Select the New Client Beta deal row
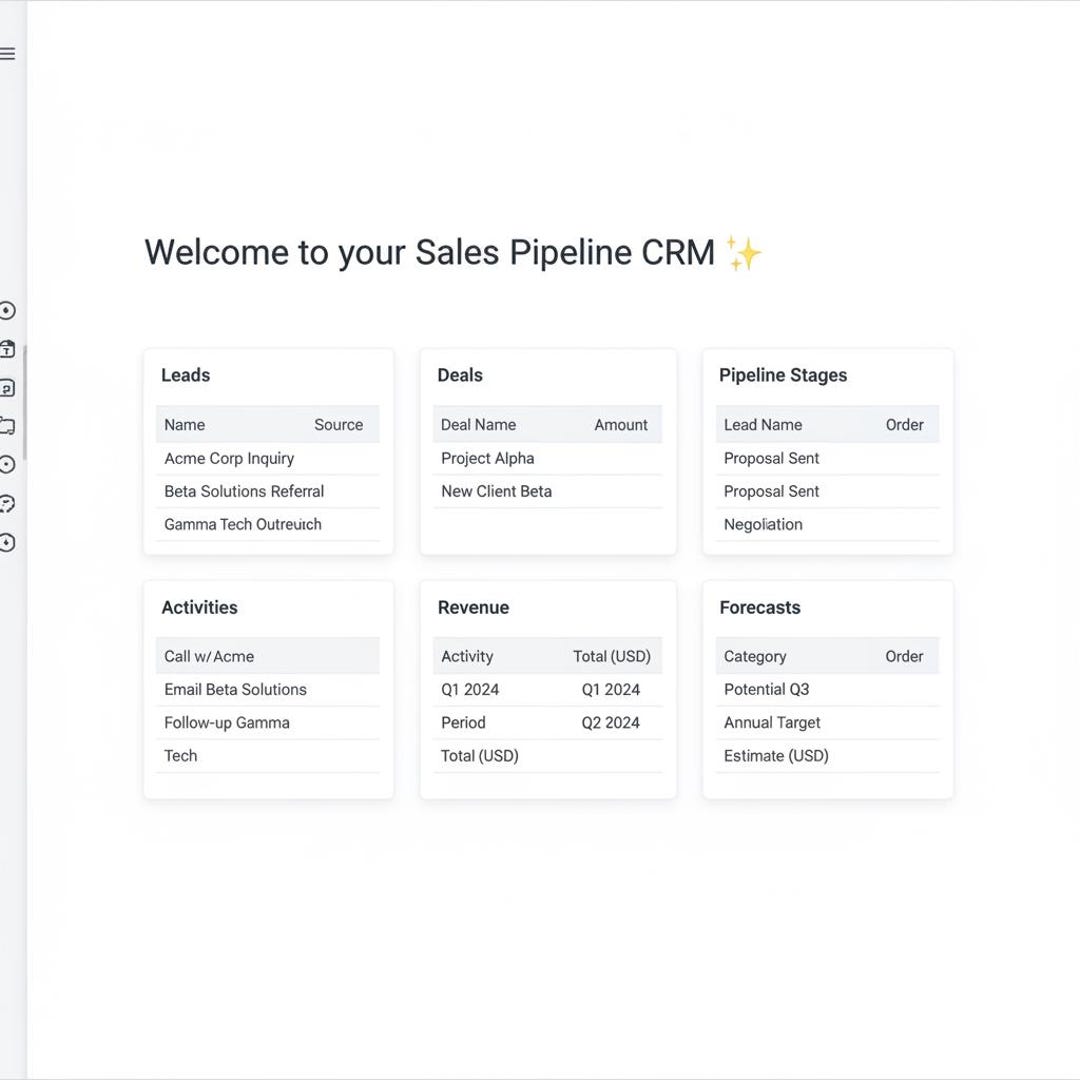 coord(548,492)
